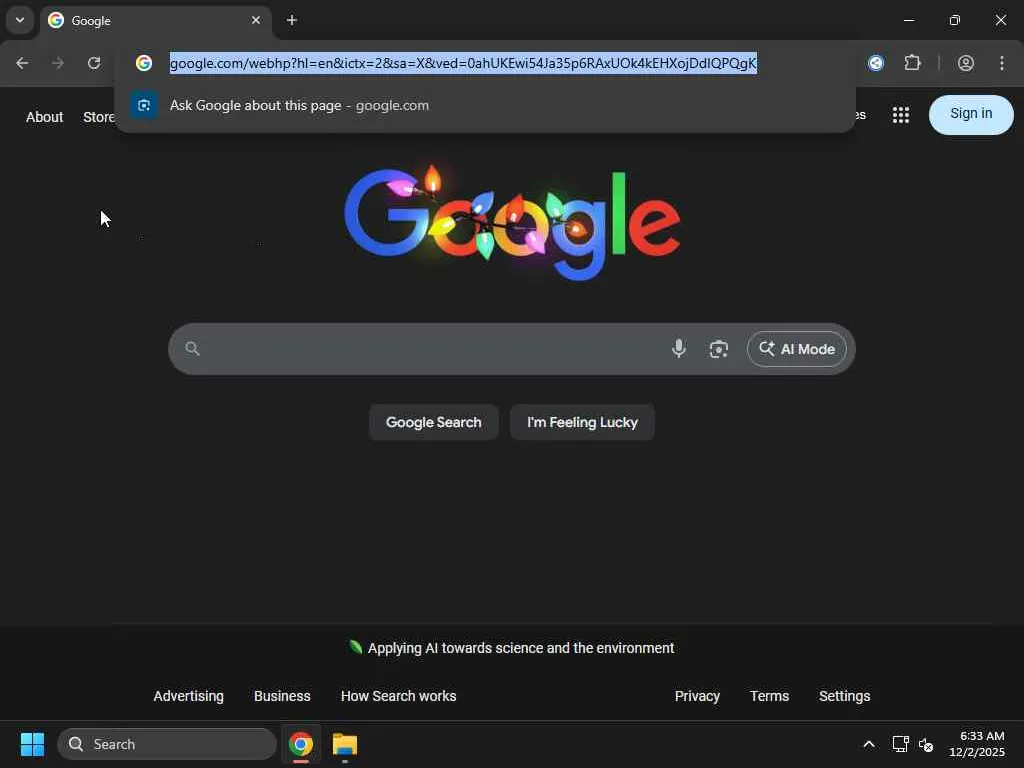Reload the current page
Screen dimensions: 1024x768
point(94,63)
